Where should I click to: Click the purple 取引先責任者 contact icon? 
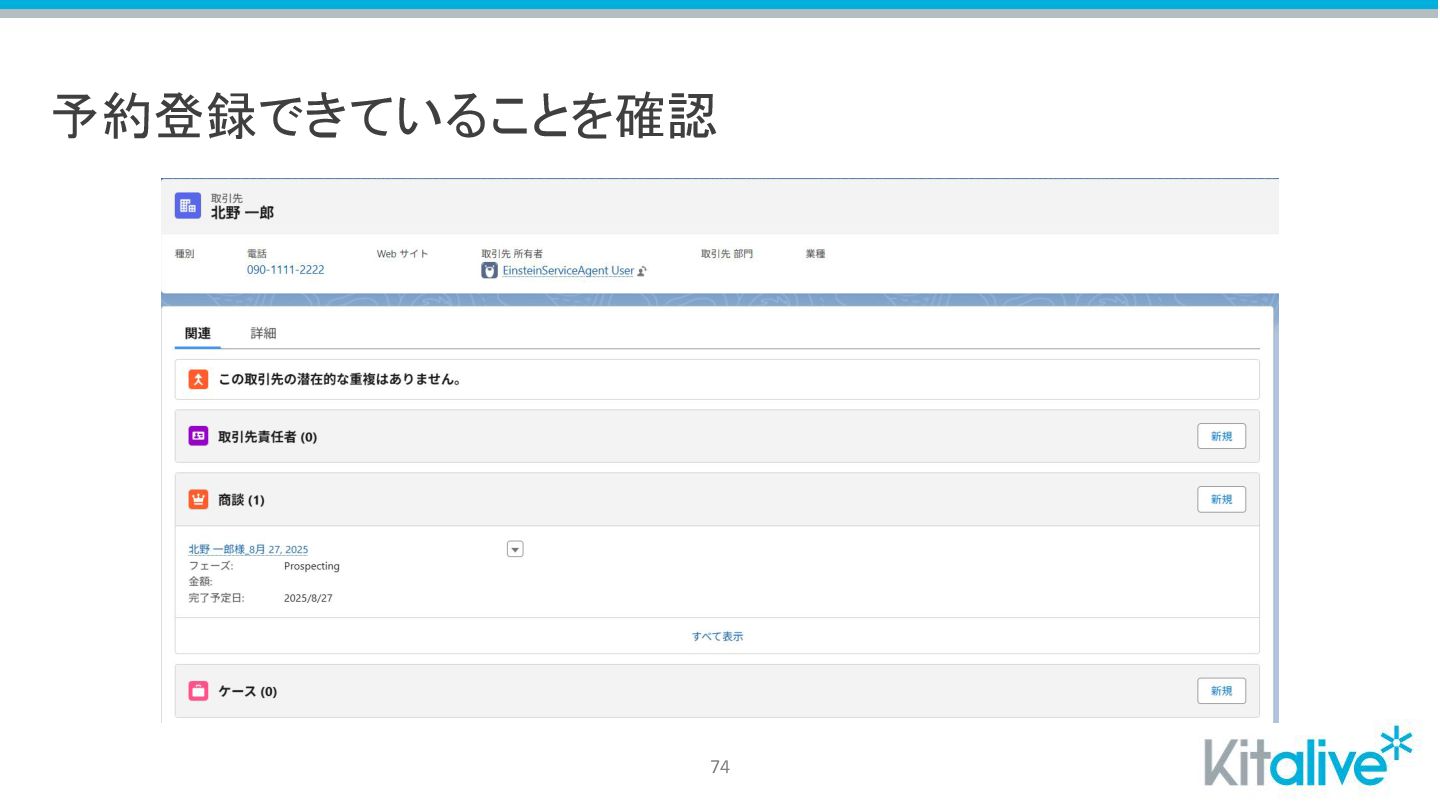coord(198,436)
